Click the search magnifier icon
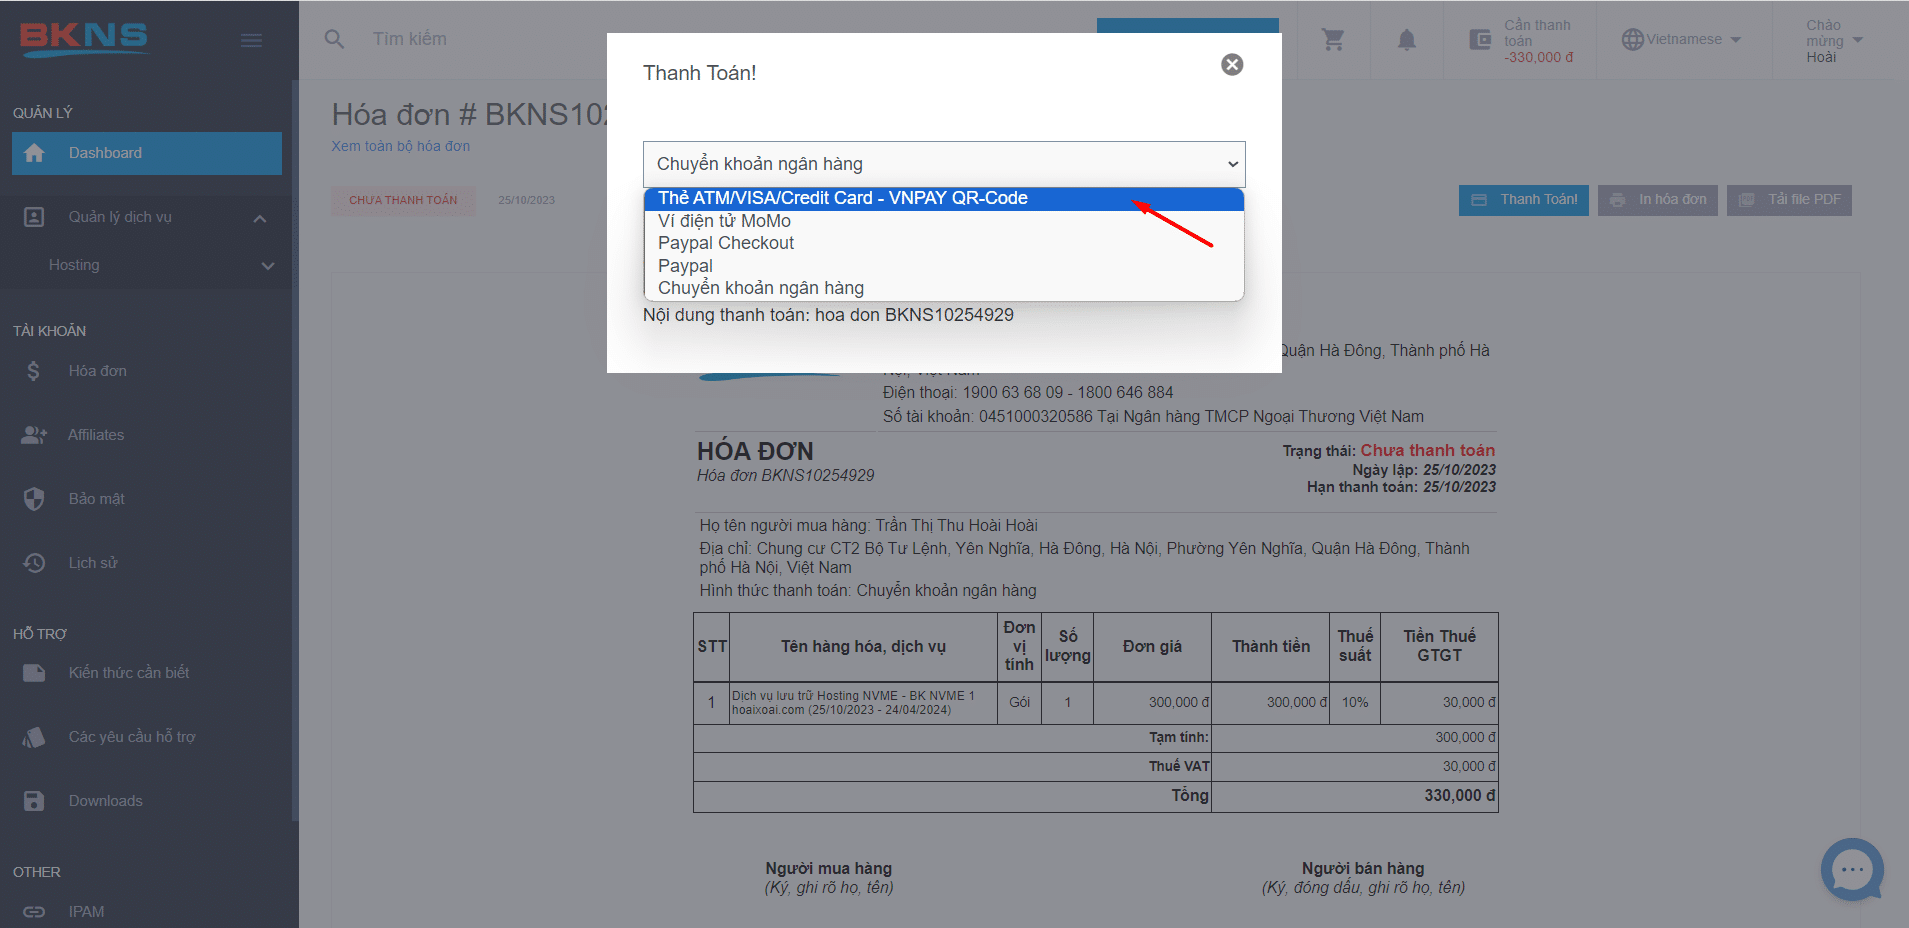This screenshot has width=1909, height=928. tap(335, 39)
